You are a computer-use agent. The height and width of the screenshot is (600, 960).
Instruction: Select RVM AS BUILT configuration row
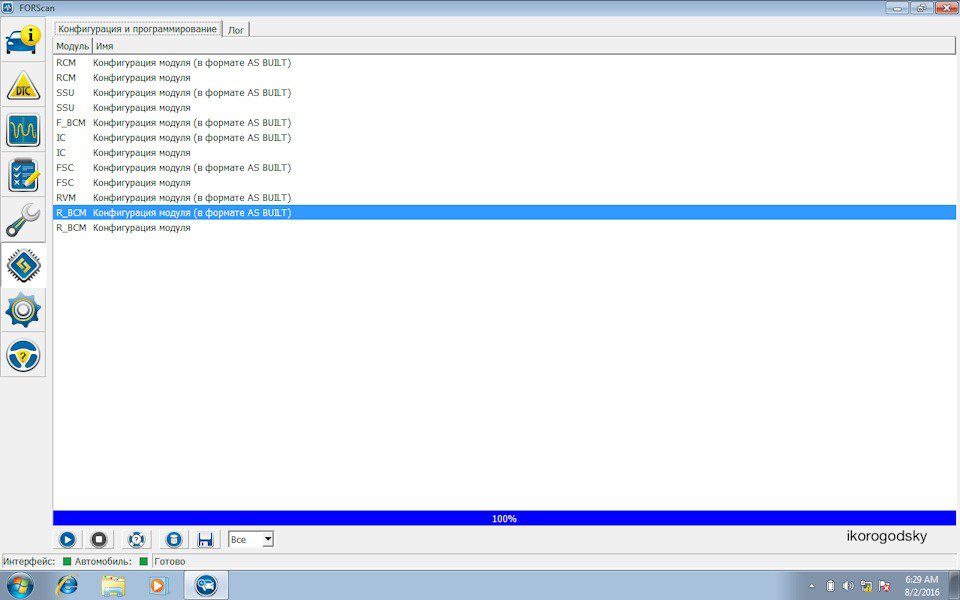coord(191,198)
